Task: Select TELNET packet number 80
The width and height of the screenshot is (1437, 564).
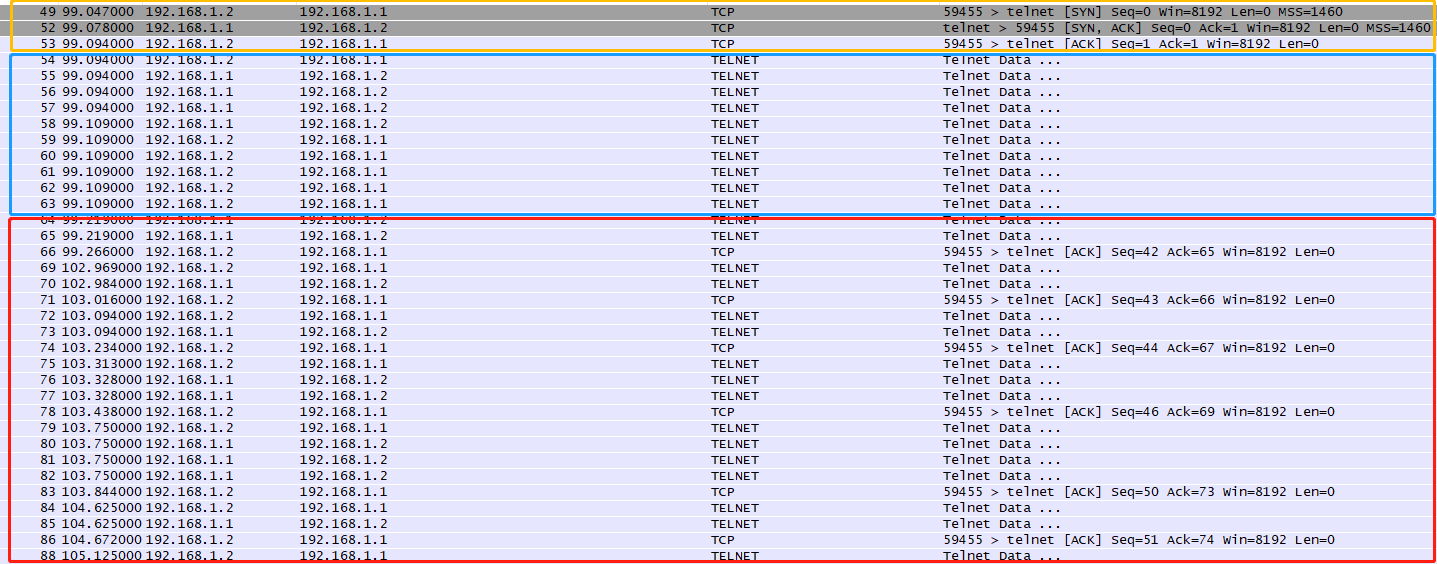Action: tap(700, 444)
